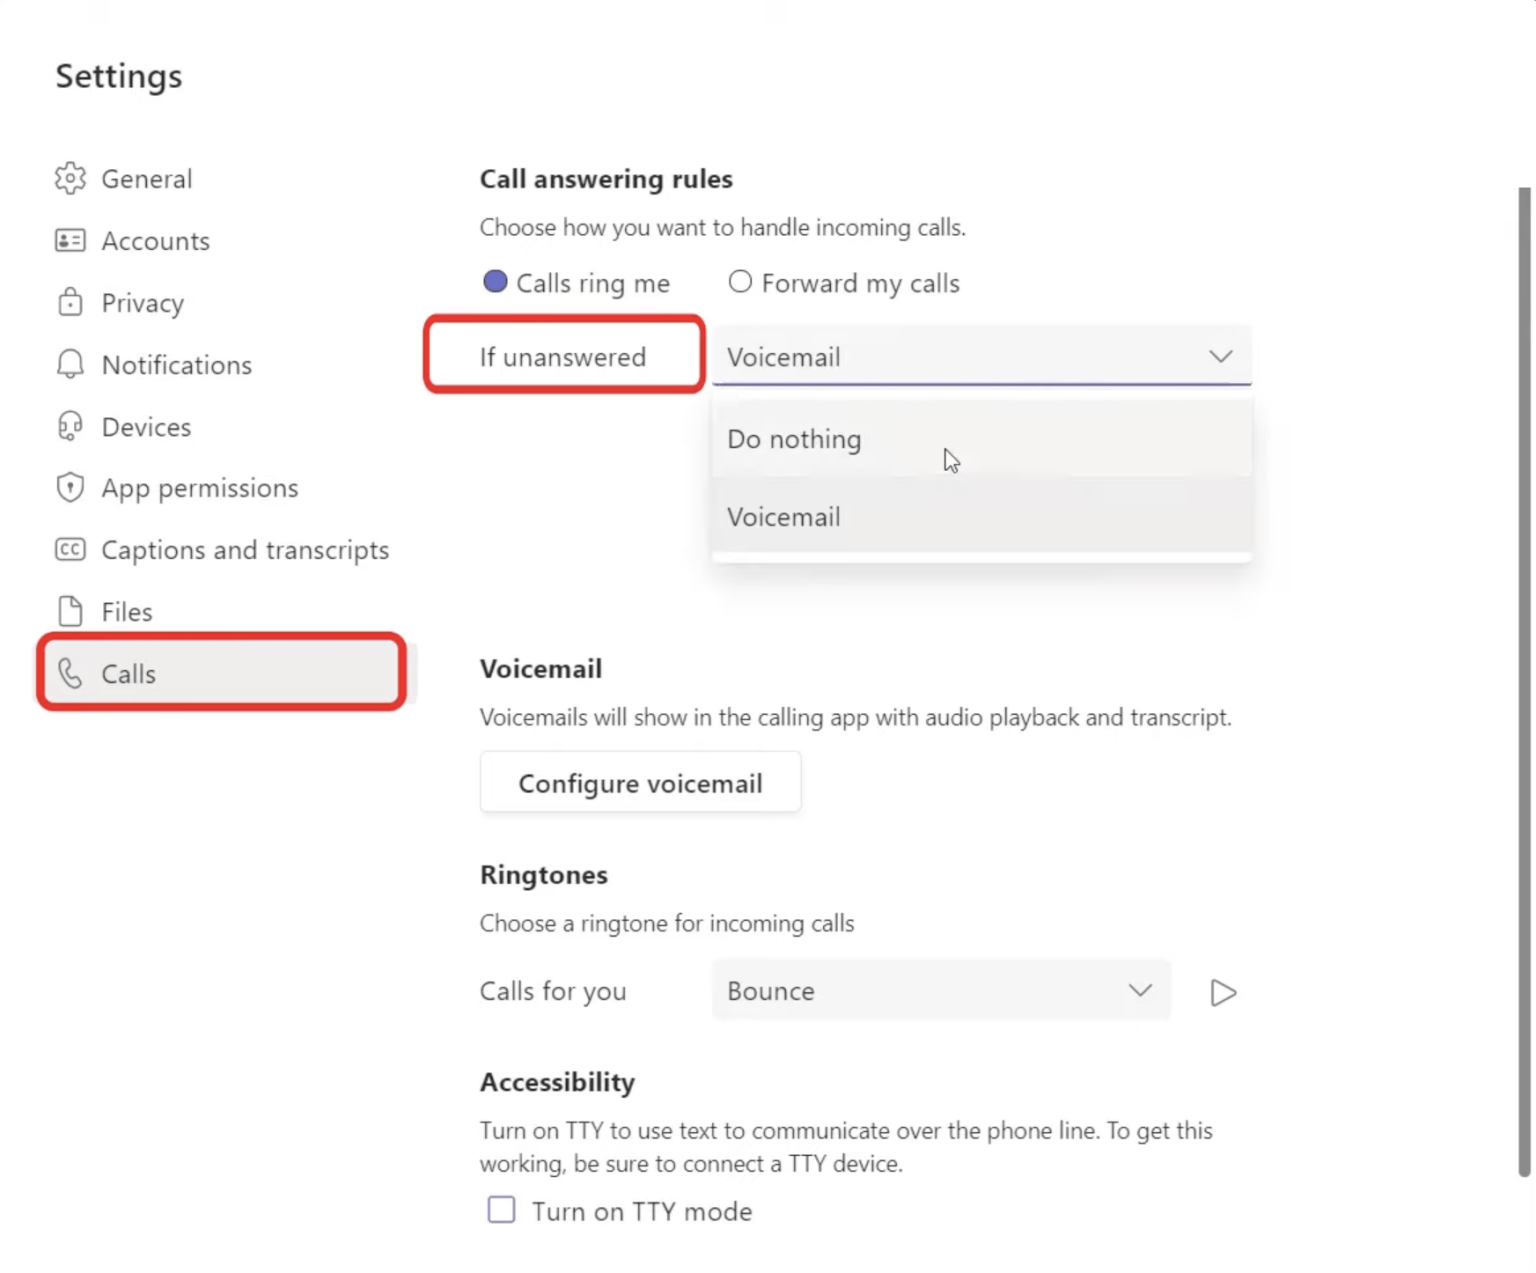Open the Calls settings section
1536x1273 pixels.
(128, 673)
